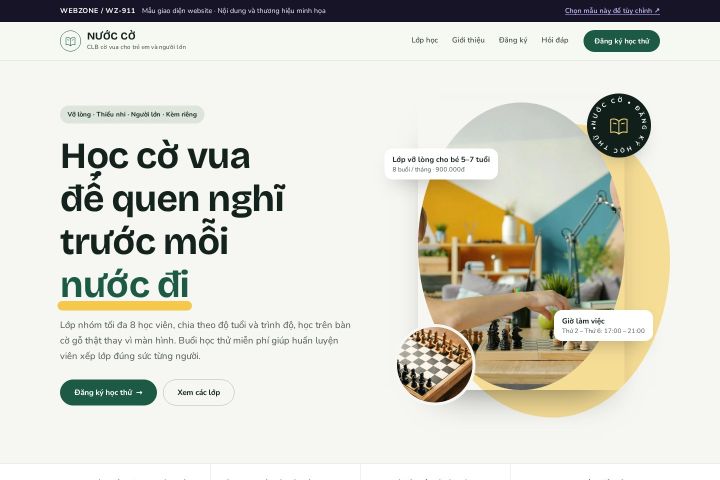
Task: Open the Chọn mẫu này để tùy chỉnh link
Action: [612, 11]
